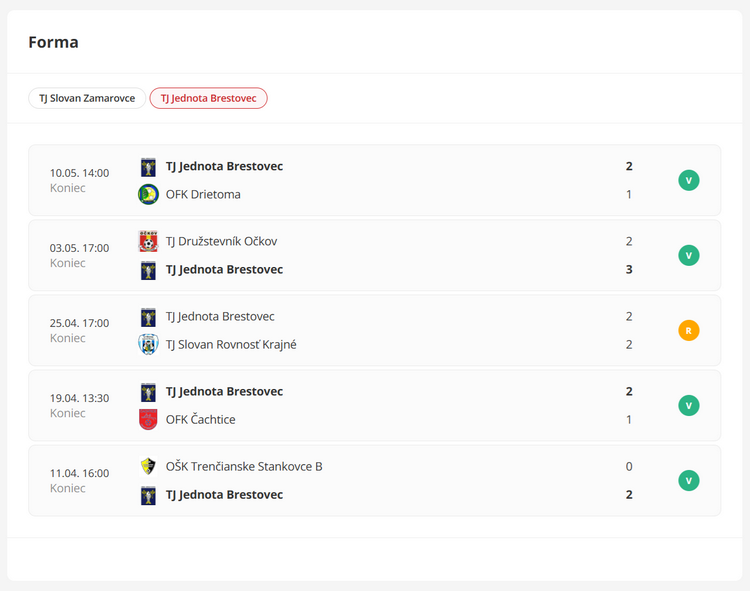Click win badge for 19.04. match
The height and width of the screenshot is (591, 750).
[689, 405]
